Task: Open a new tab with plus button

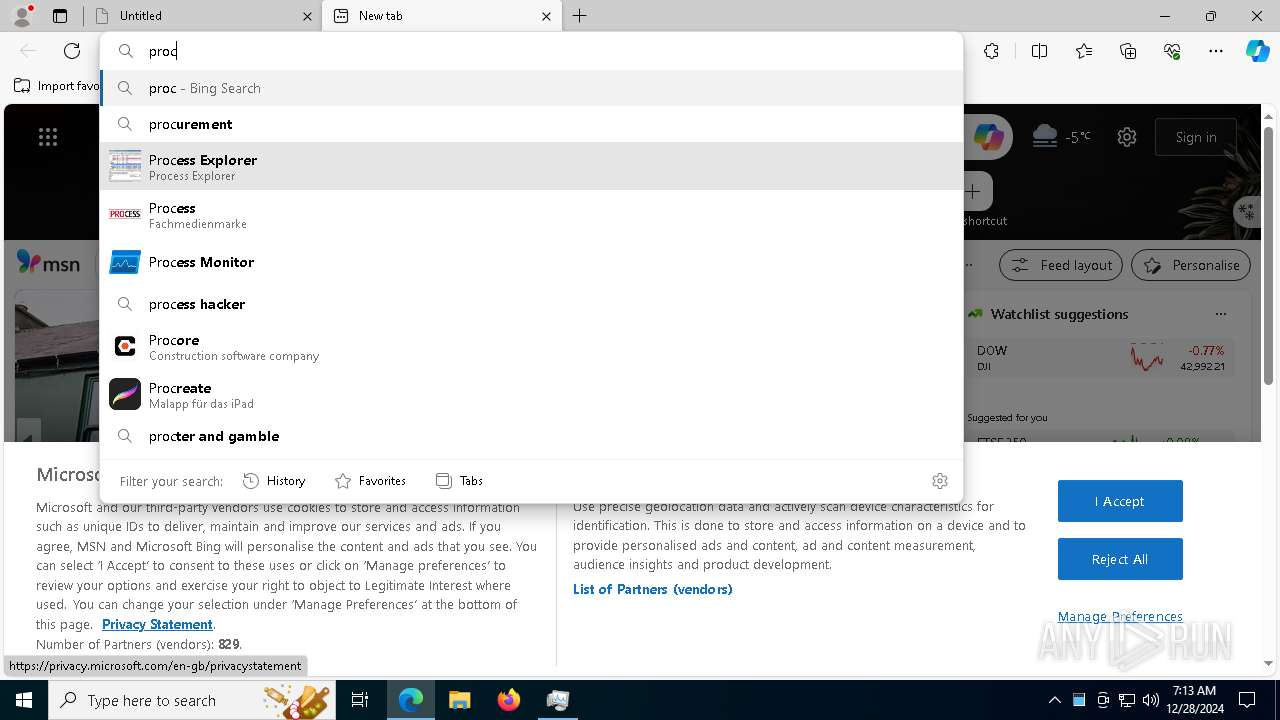Action: click(580, 16)
